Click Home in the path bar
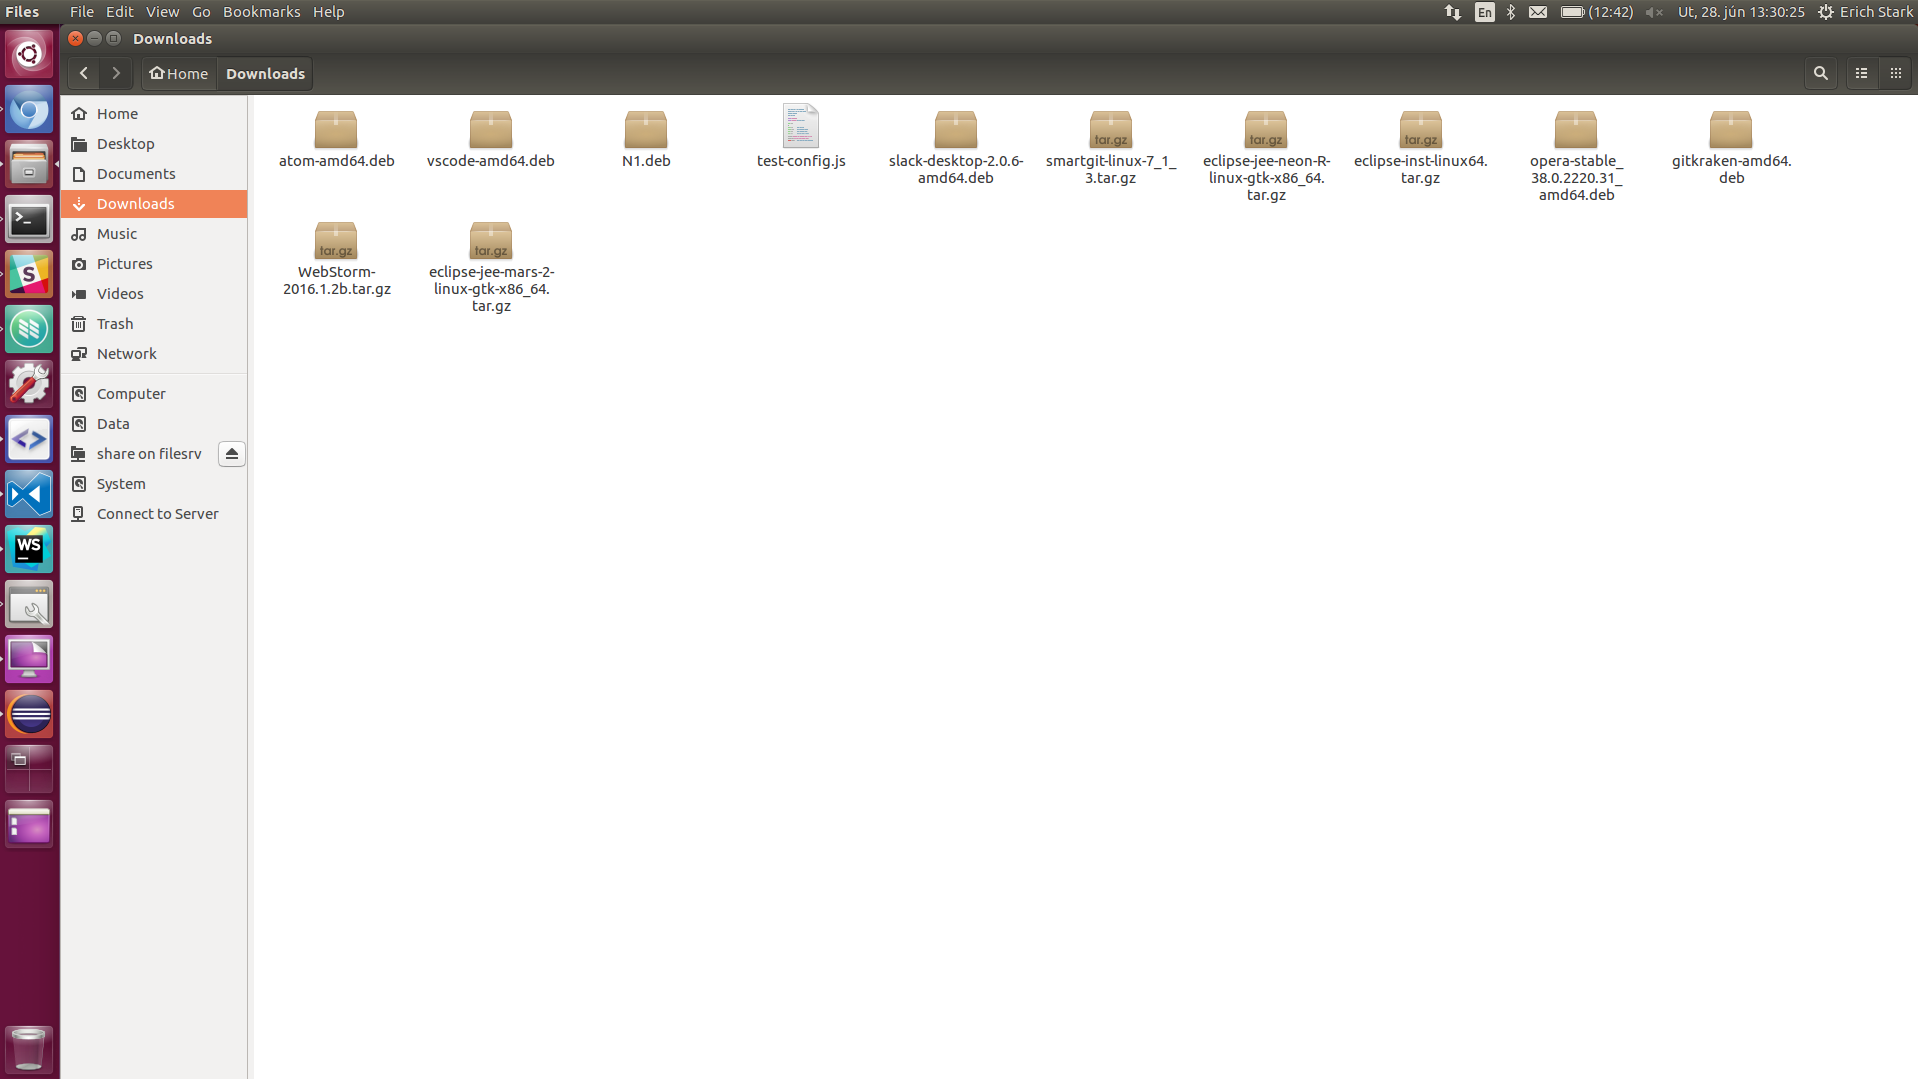Screen dimensions: 1918x1079 [x=179, y=73]
